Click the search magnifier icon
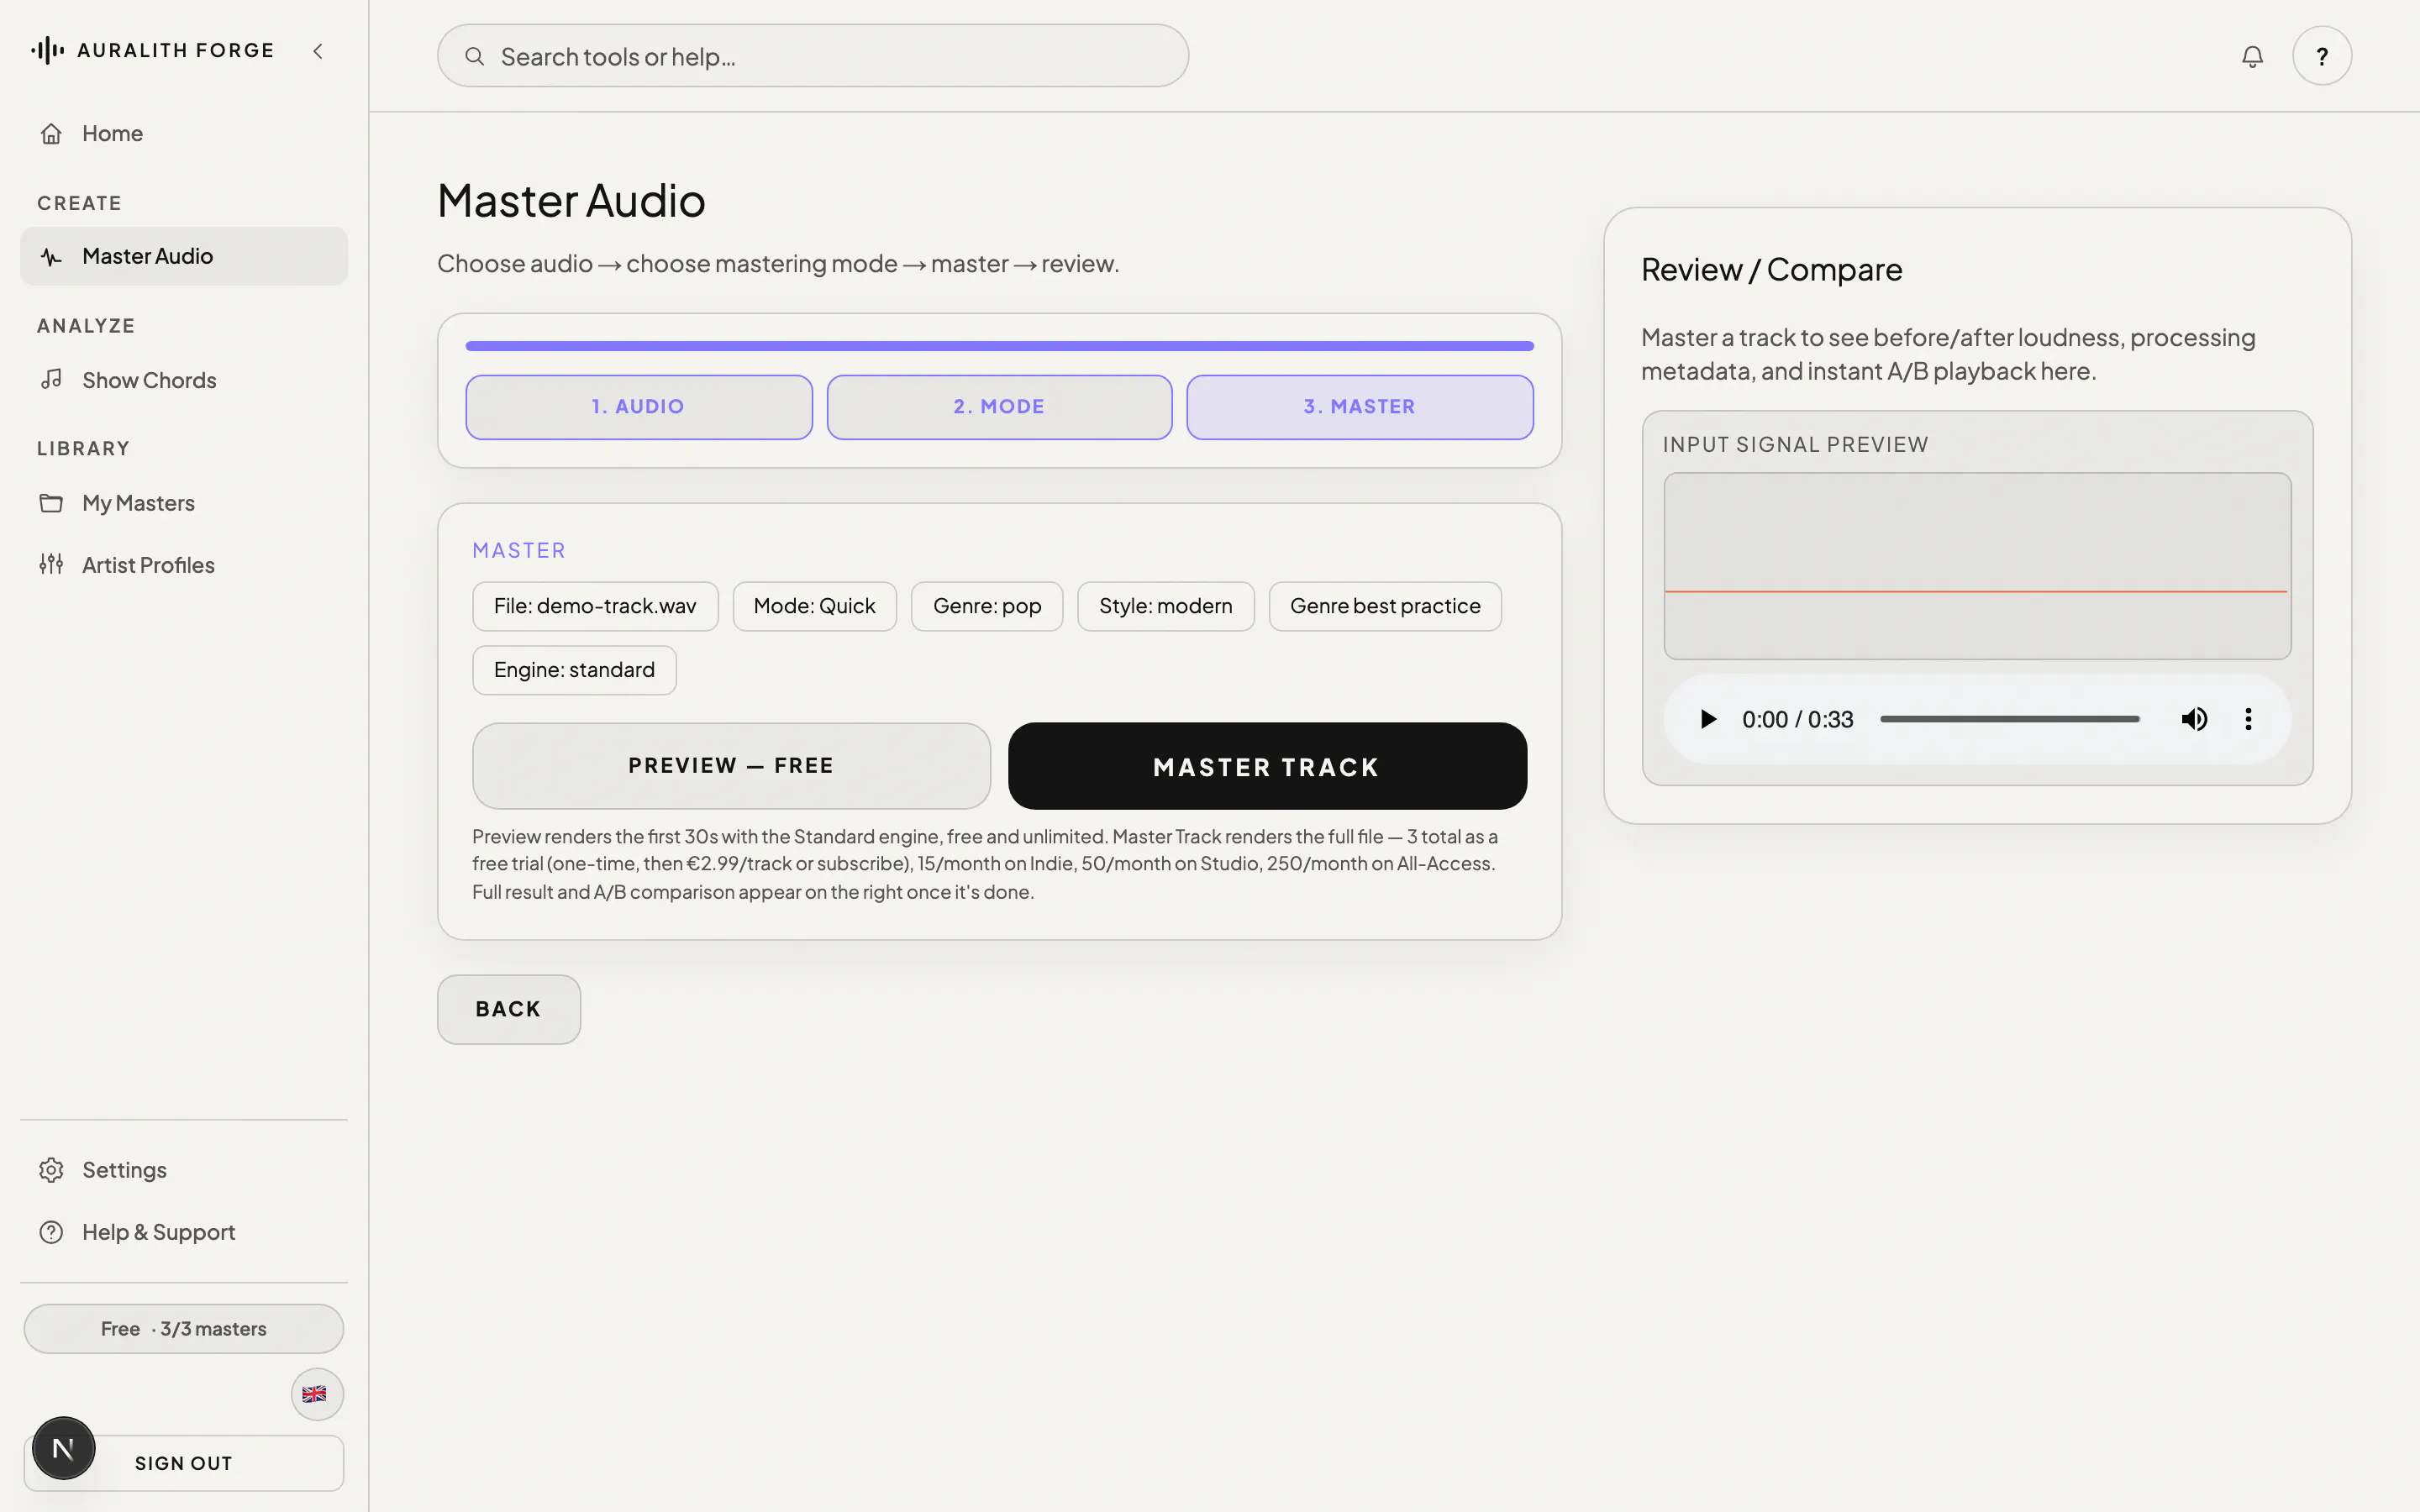This screenshot has height=1512, width=2420. point(475,56)
